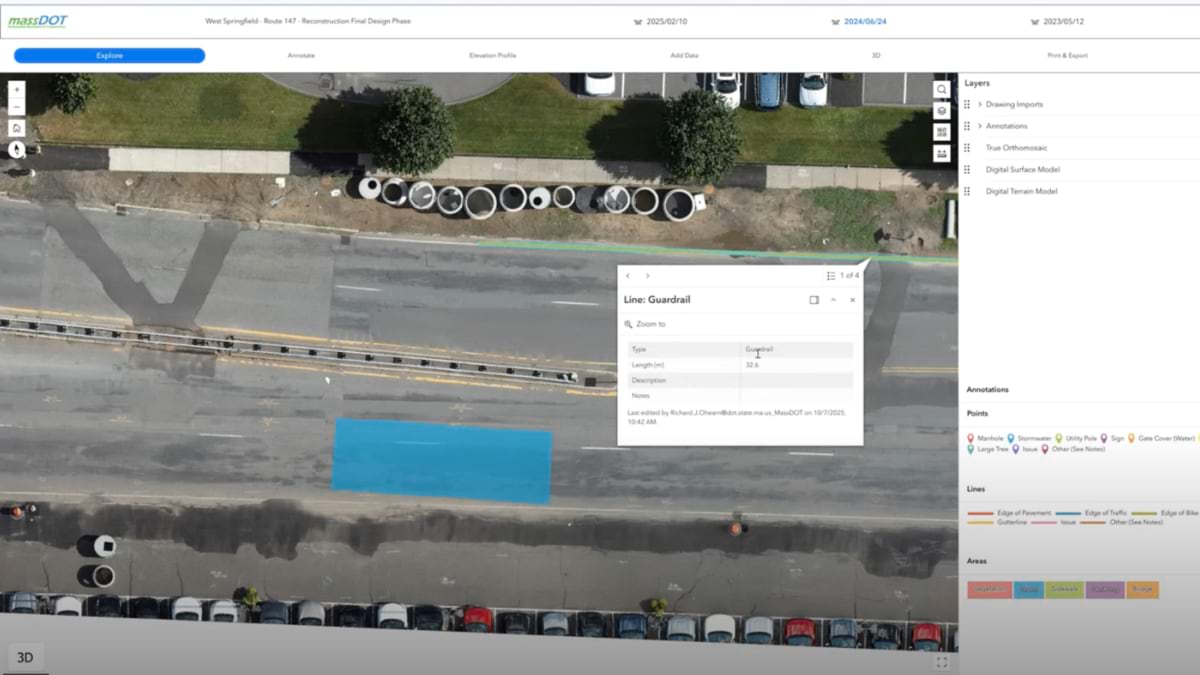Viewport: 1200px width, 675px height.
Task: Select the True Orthomosaic layer
Action: pos(1016,148)
